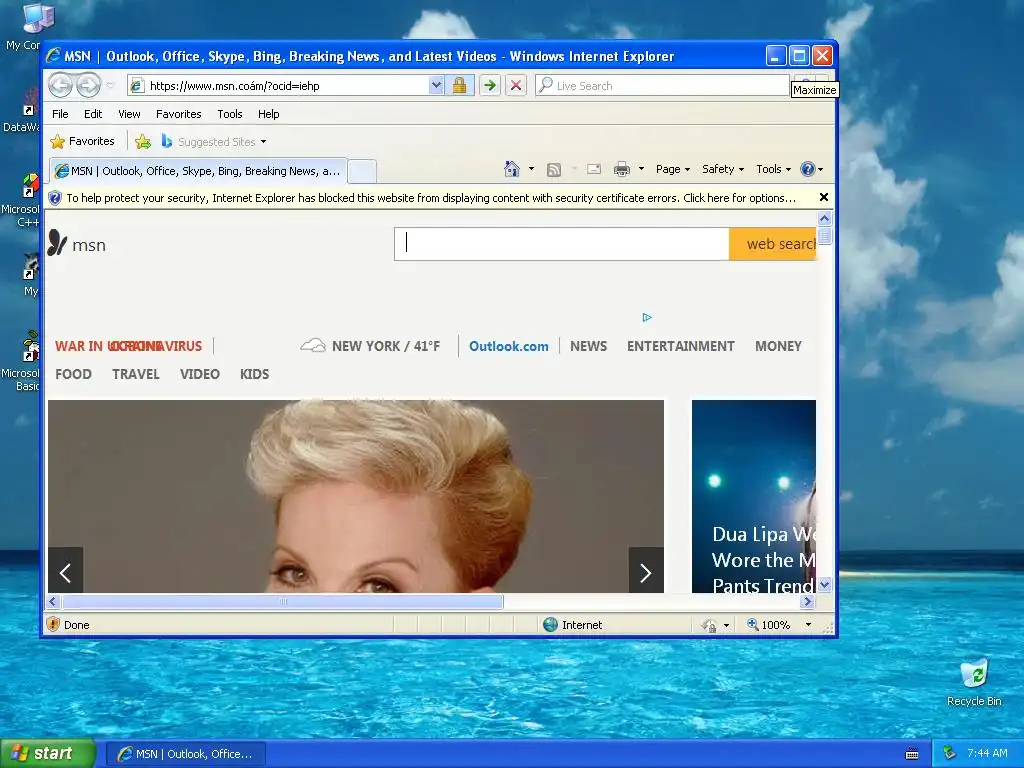Click the msn butterfly logo

pyautogui.click(x=77, y=244)
